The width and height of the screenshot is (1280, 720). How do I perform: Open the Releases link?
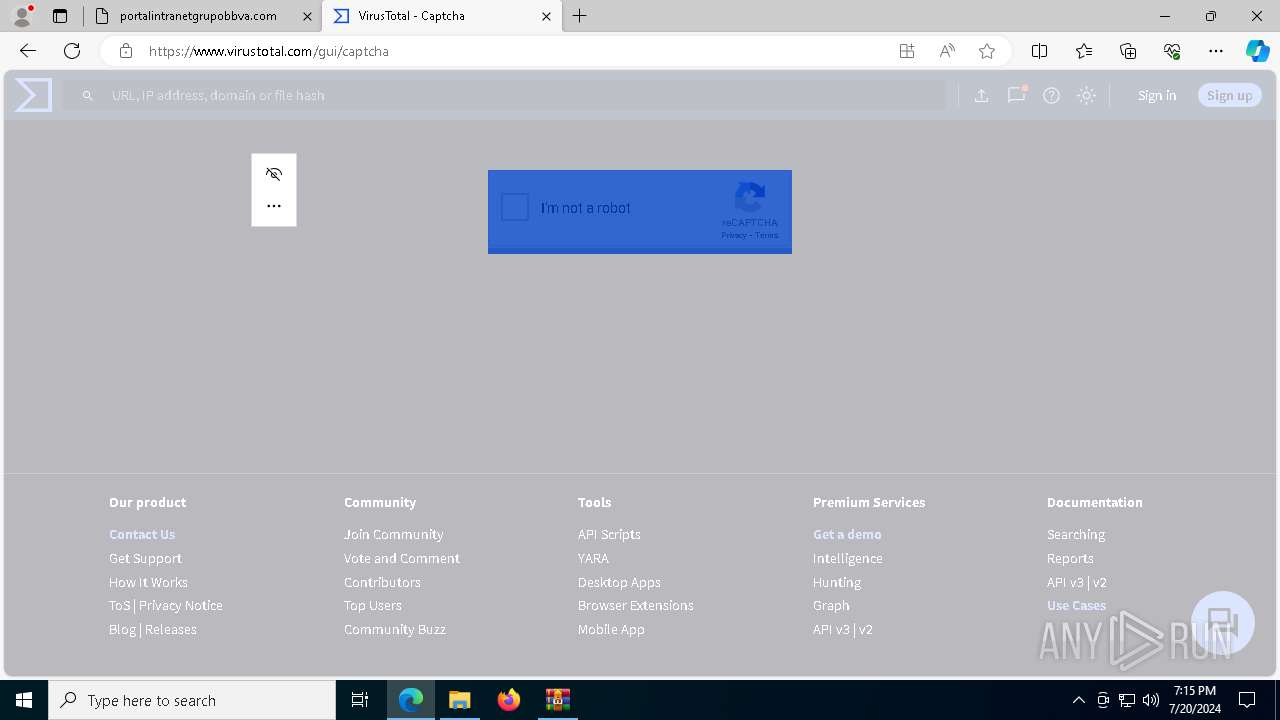point(171,630)
